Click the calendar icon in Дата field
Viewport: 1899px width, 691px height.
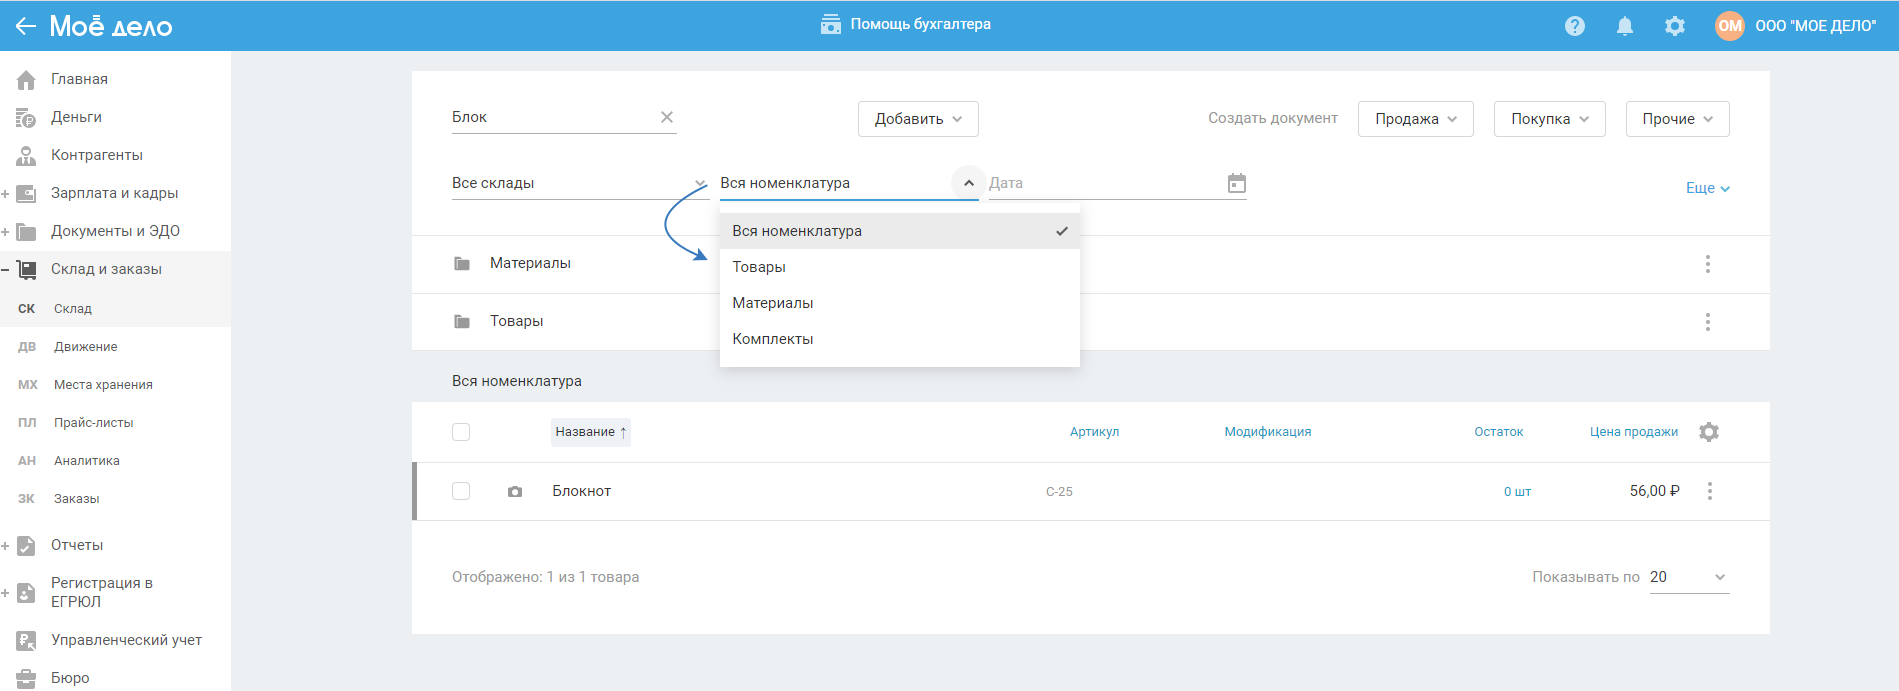click(1236, 183)
